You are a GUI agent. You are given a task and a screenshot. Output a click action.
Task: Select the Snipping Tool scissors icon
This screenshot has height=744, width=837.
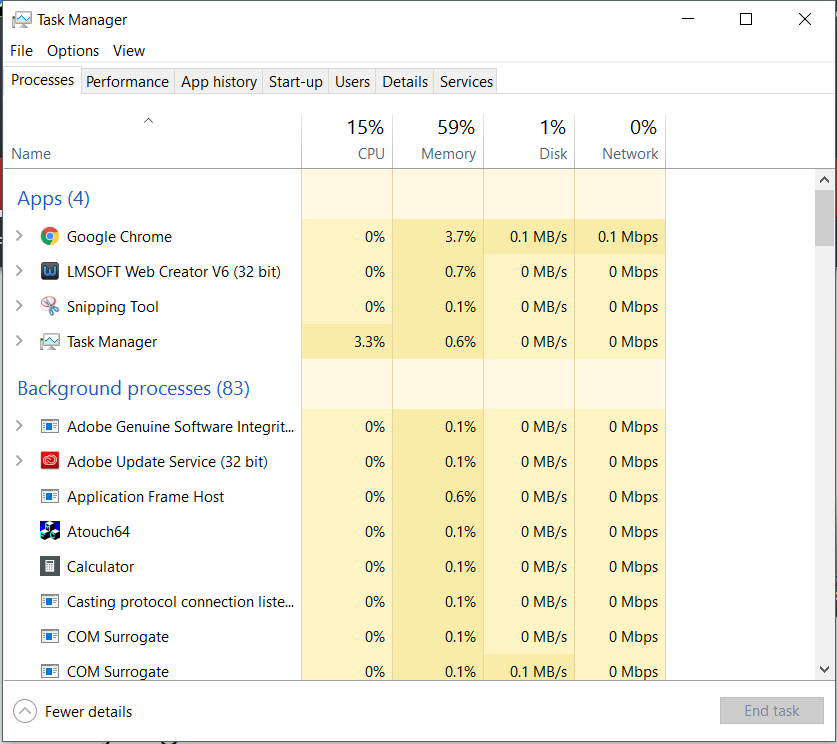click(x=50, y=306)
